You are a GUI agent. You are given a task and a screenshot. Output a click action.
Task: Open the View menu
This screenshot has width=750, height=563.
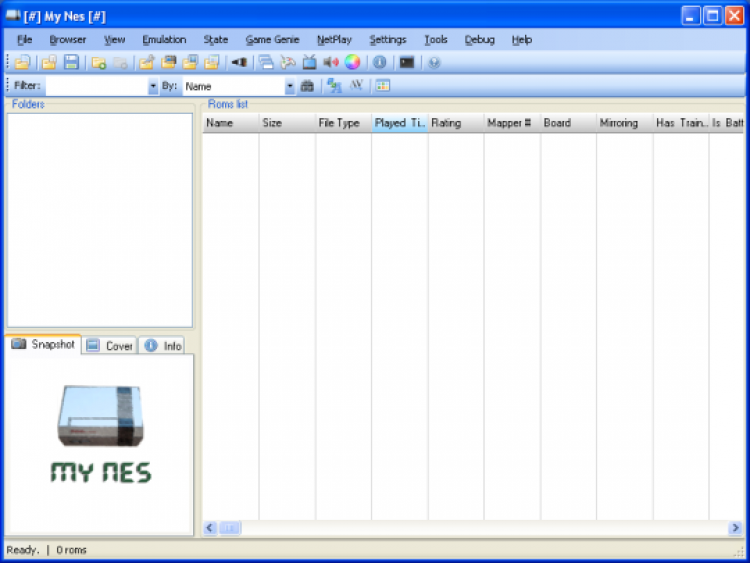(115, 40)
